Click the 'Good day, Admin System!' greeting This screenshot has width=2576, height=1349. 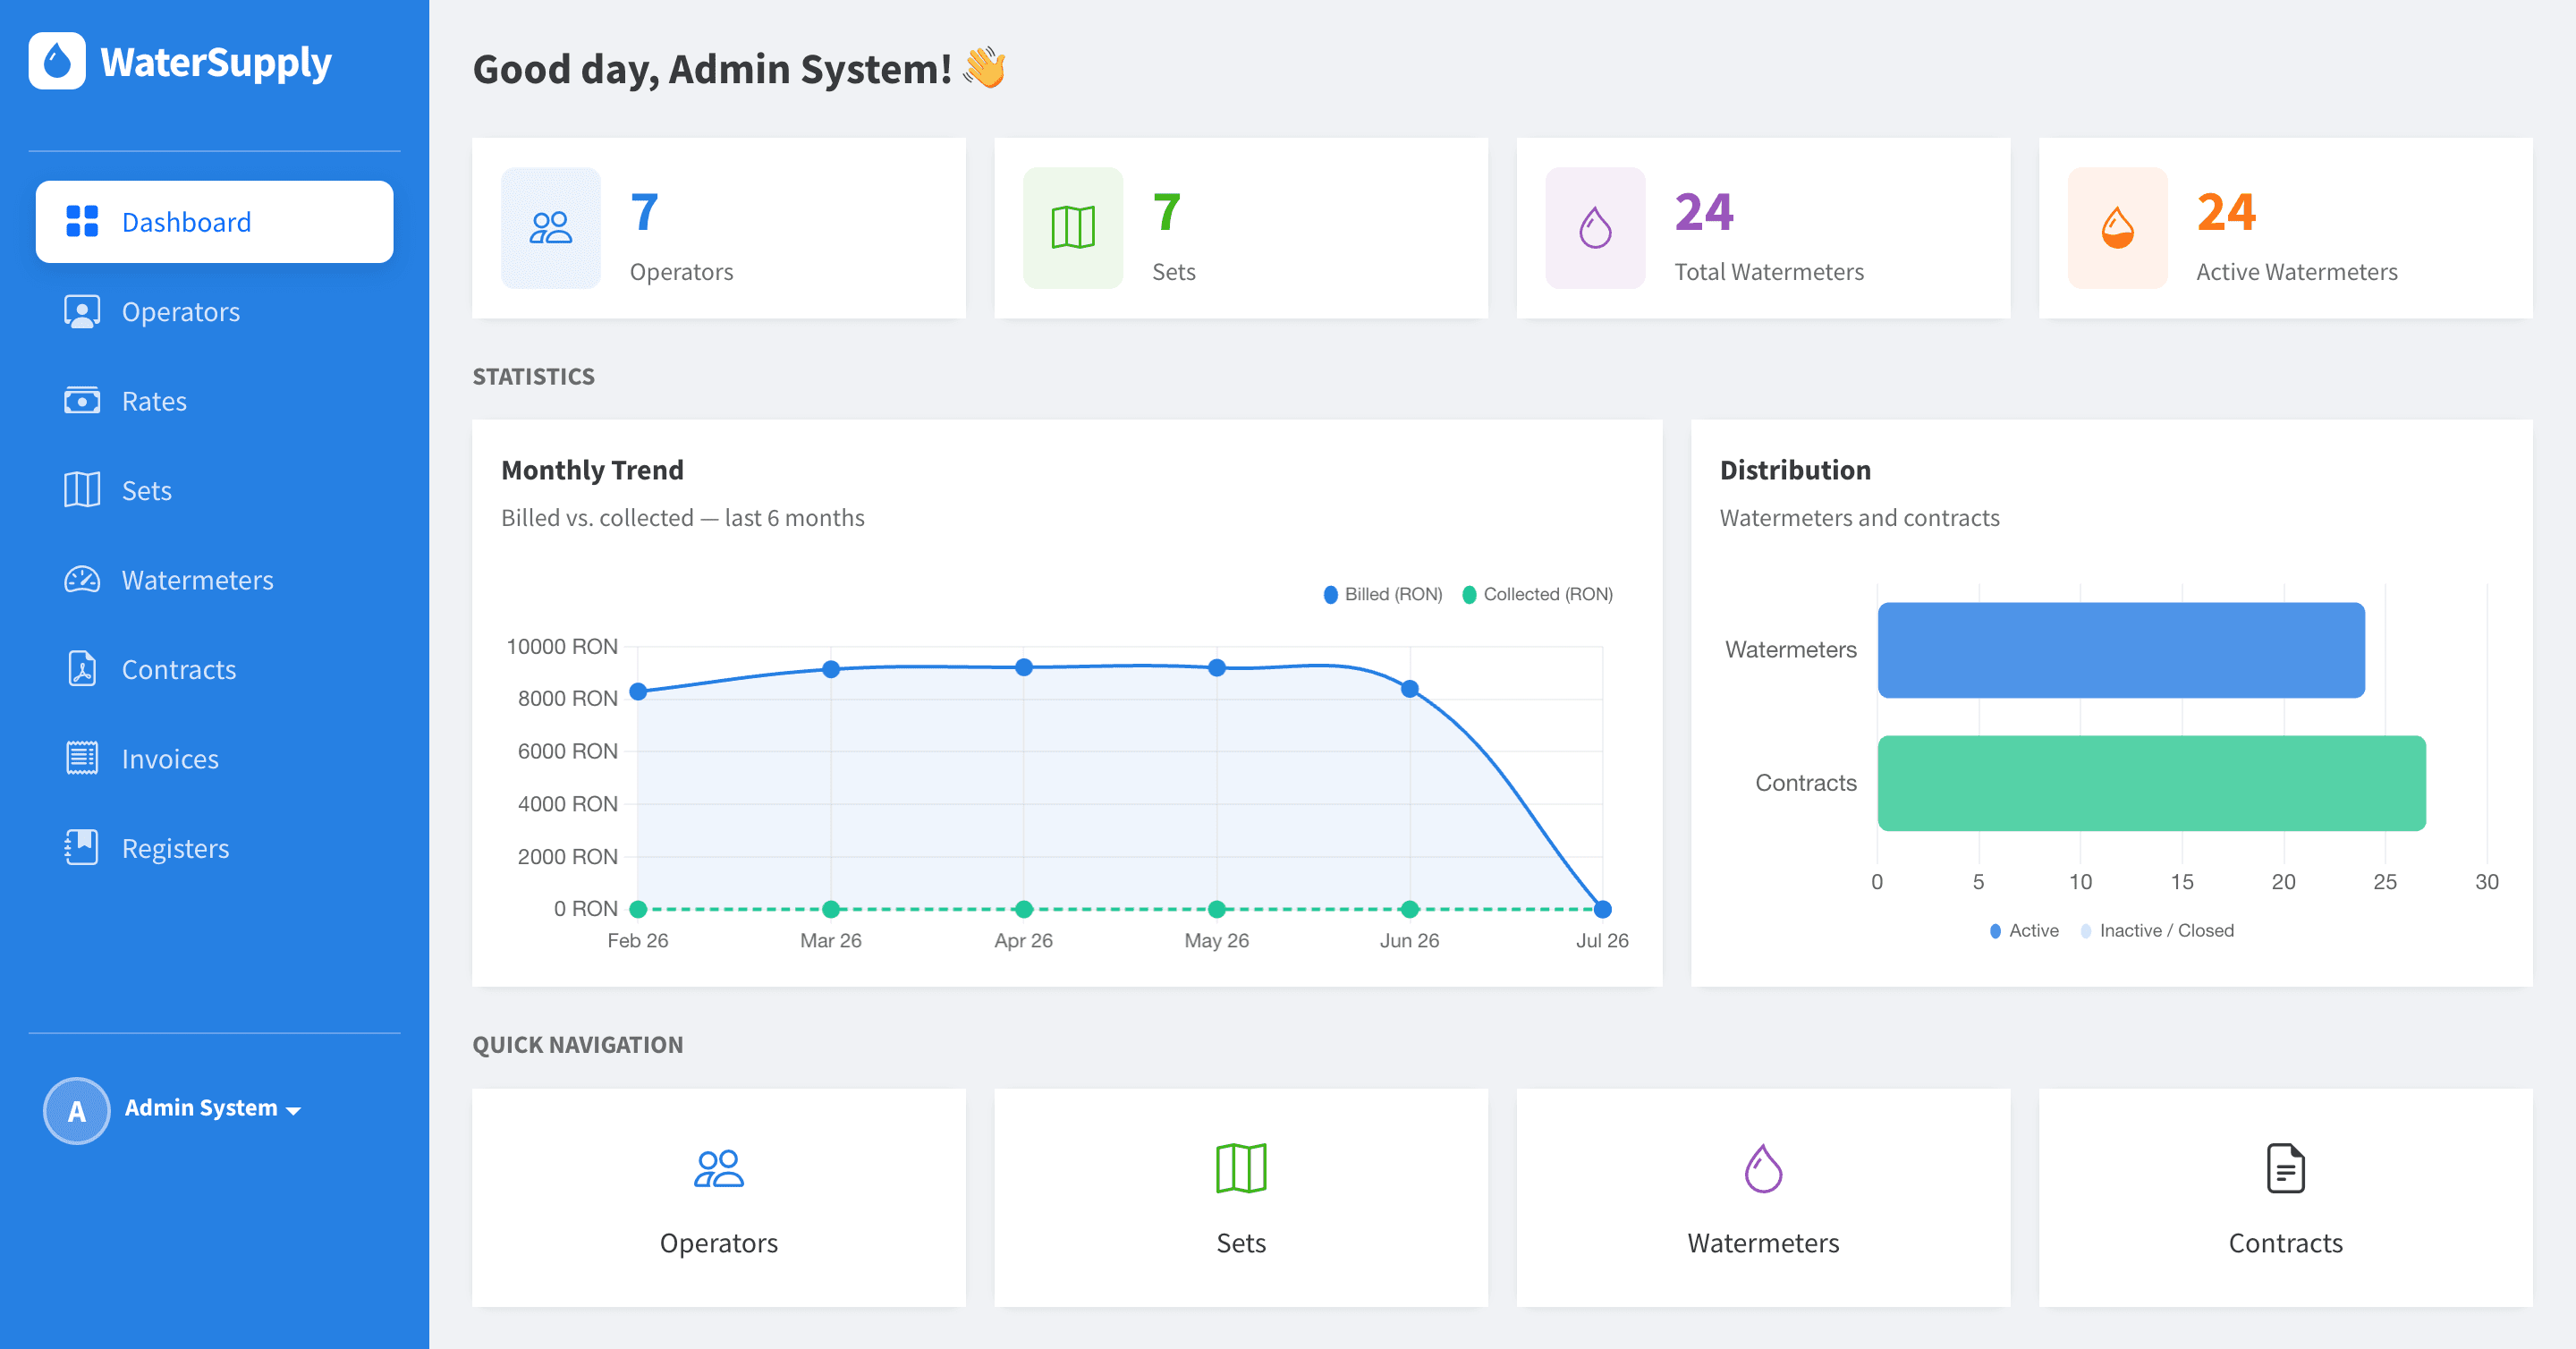tap(738, 69)
